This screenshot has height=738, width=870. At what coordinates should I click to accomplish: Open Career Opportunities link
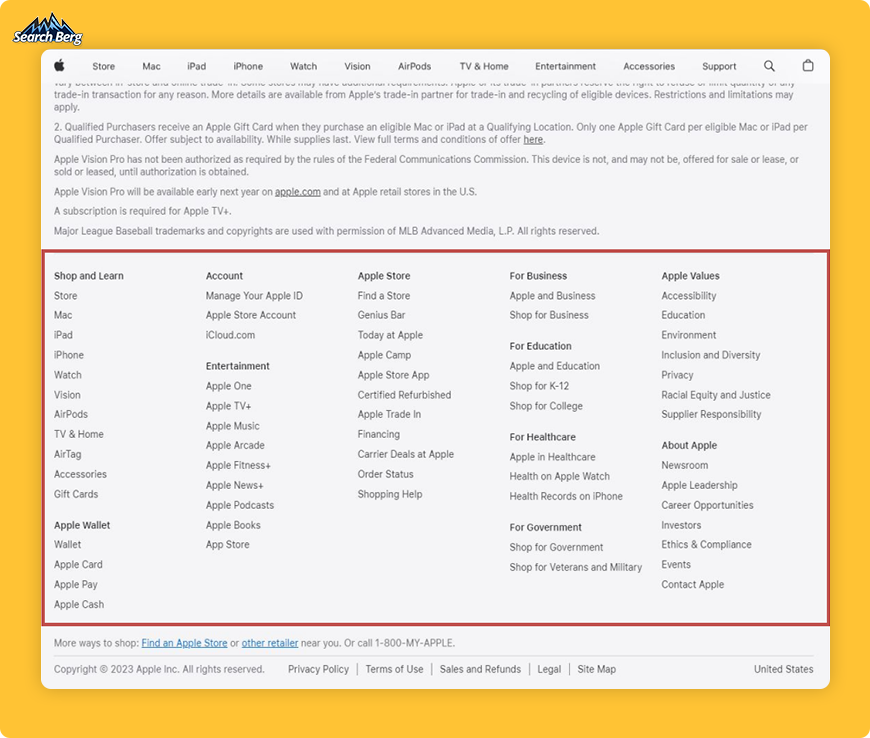(707, 505)
